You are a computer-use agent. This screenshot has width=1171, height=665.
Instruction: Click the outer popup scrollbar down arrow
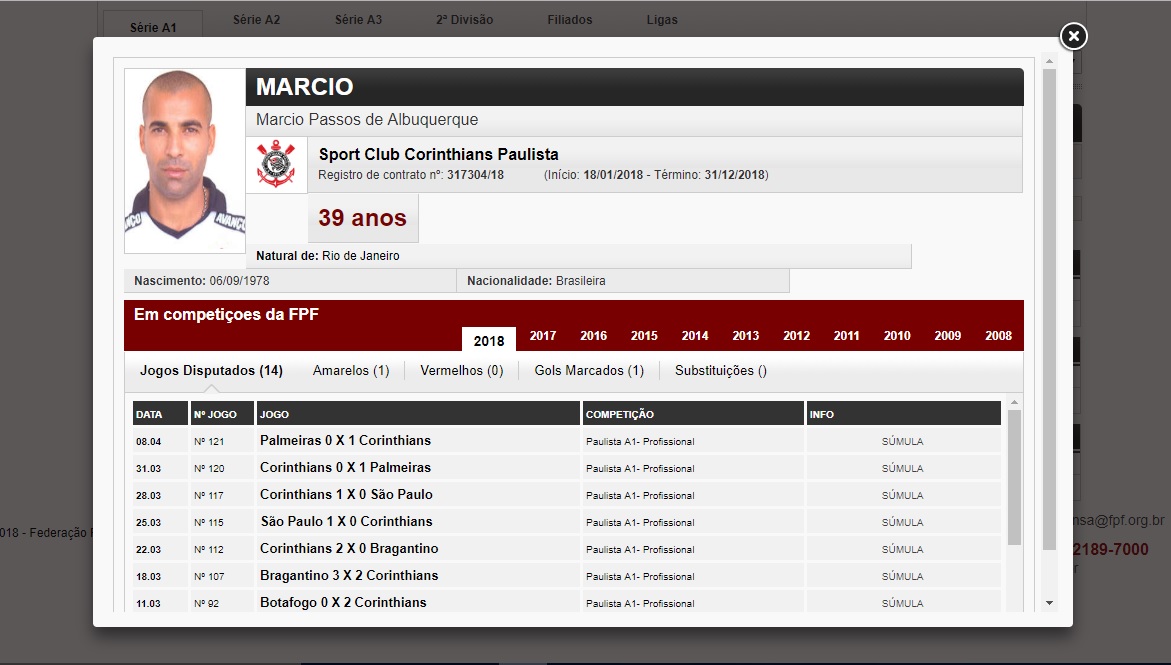pos(1049,603)
